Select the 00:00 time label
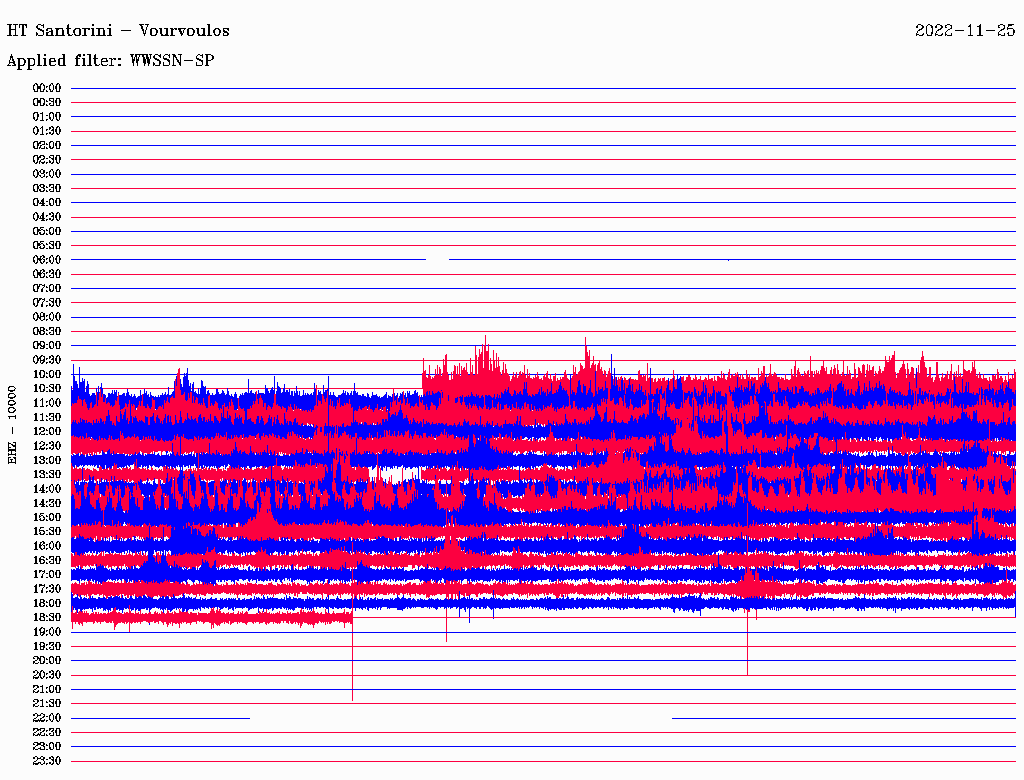The width and height of the screenshot is (1024, 780). tap(47, 88)
